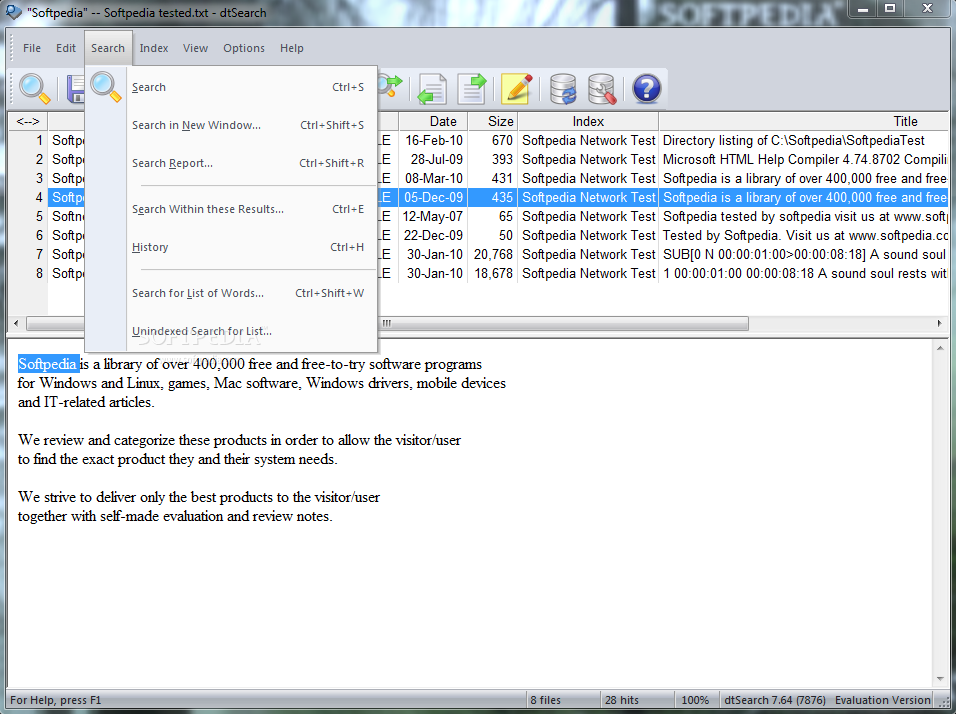
Task: Open the File menu
Action: (32, 48)
